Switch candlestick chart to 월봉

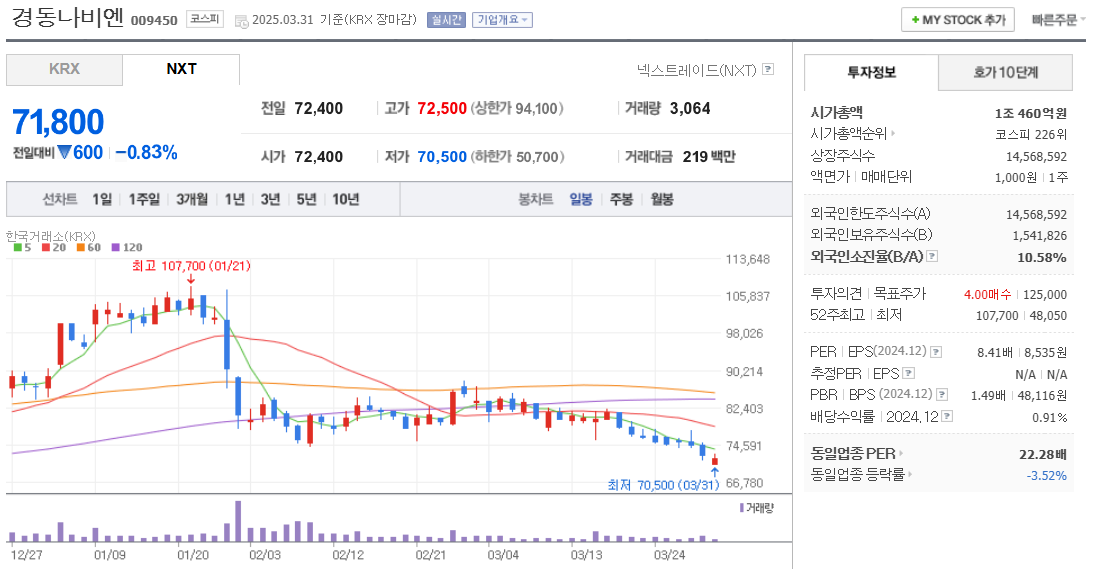point(662,199)
